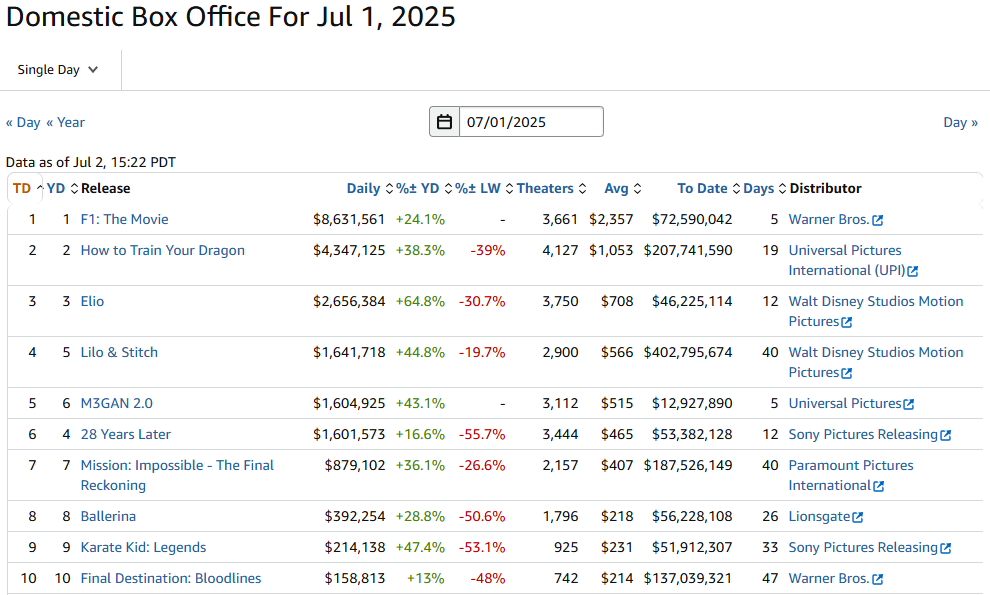
Task: Select to-date total $207,741,590
Action: (x=688, y=250)
